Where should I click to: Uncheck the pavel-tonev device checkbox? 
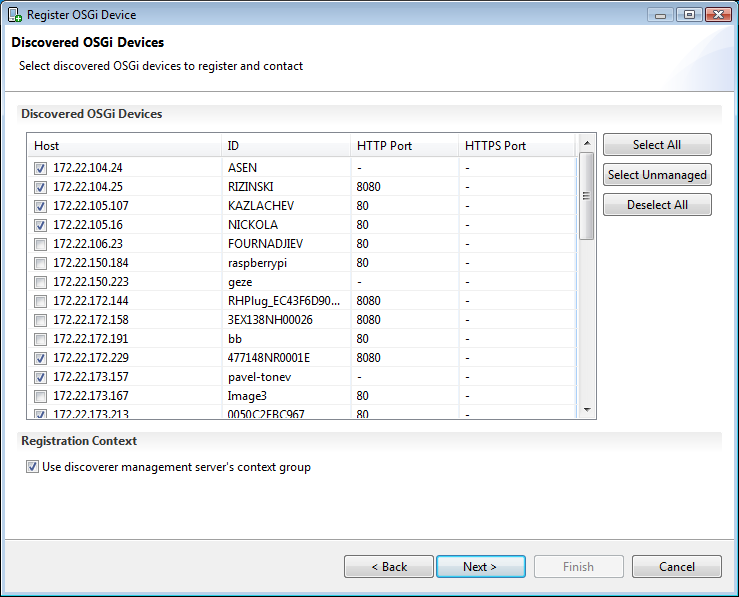(41, 377)
